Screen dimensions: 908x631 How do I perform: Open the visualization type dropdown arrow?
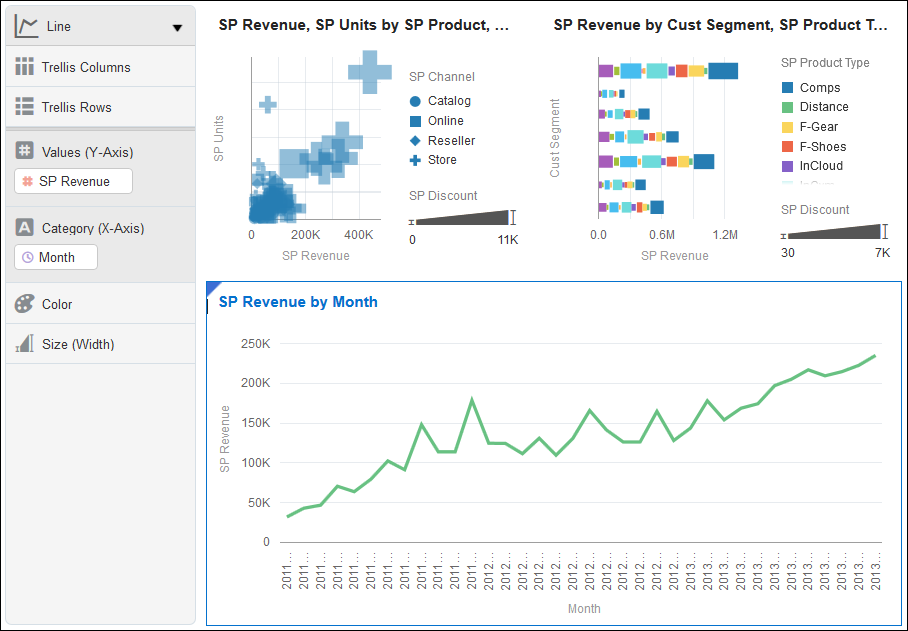(x=177, y=28)
